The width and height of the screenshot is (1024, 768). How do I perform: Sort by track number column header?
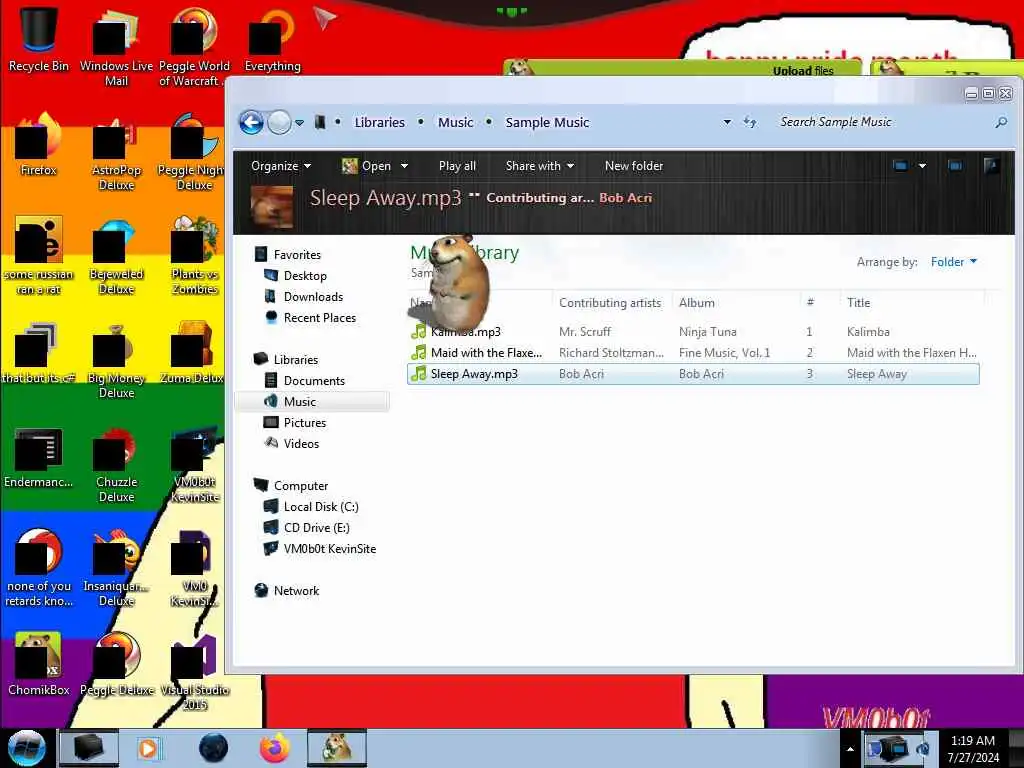(810, 302)
